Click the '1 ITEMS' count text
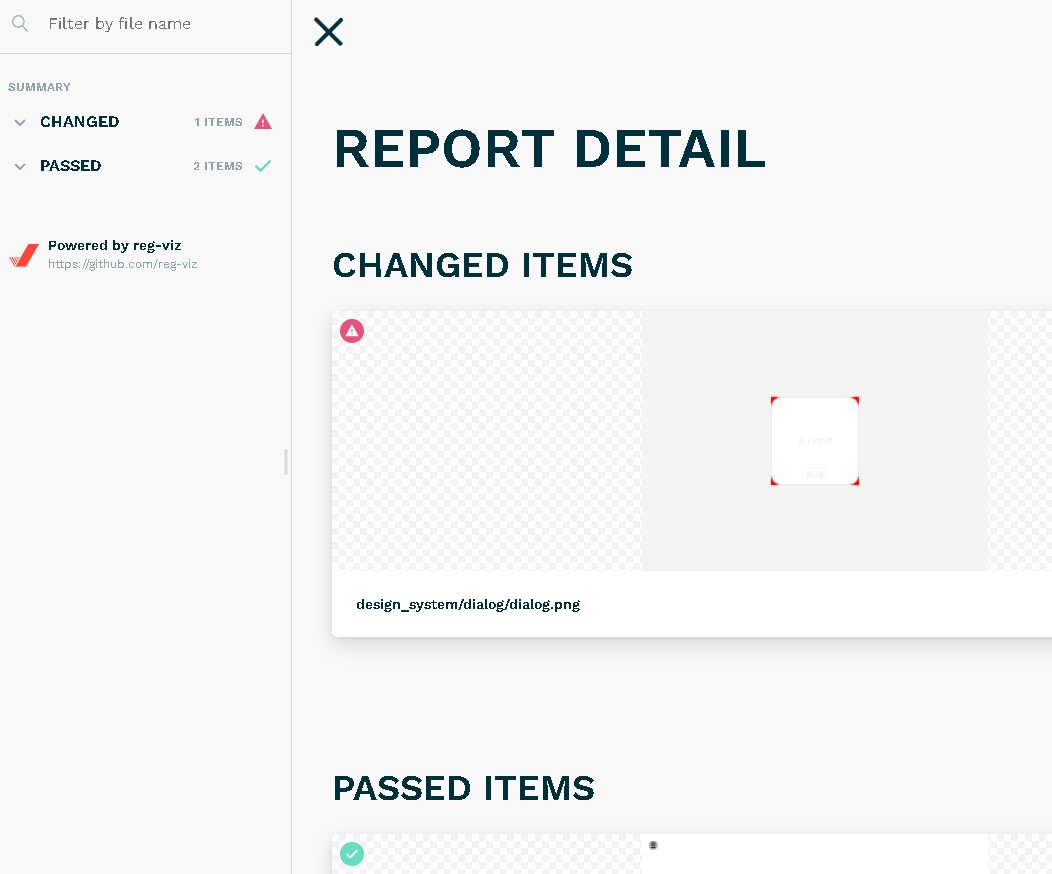This screenshot has height=874, width=1052. 218,122
